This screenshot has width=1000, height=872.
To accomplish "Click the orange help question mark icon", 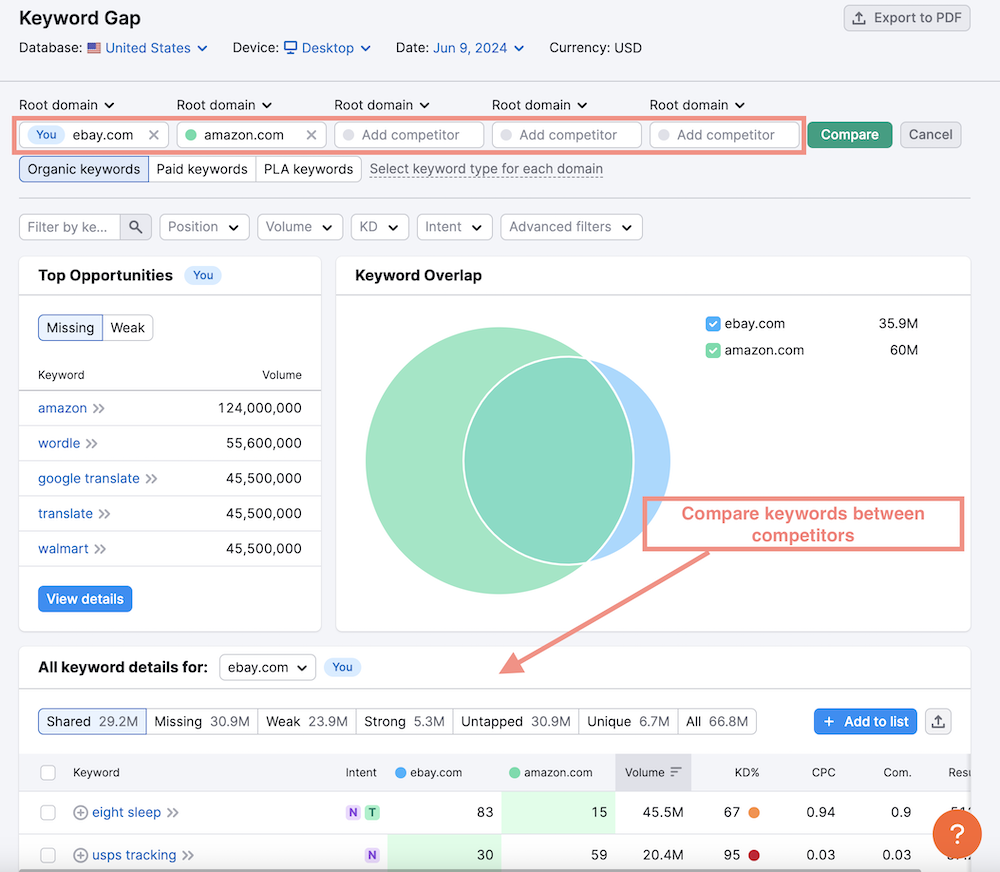I will [x=956, y=834].
